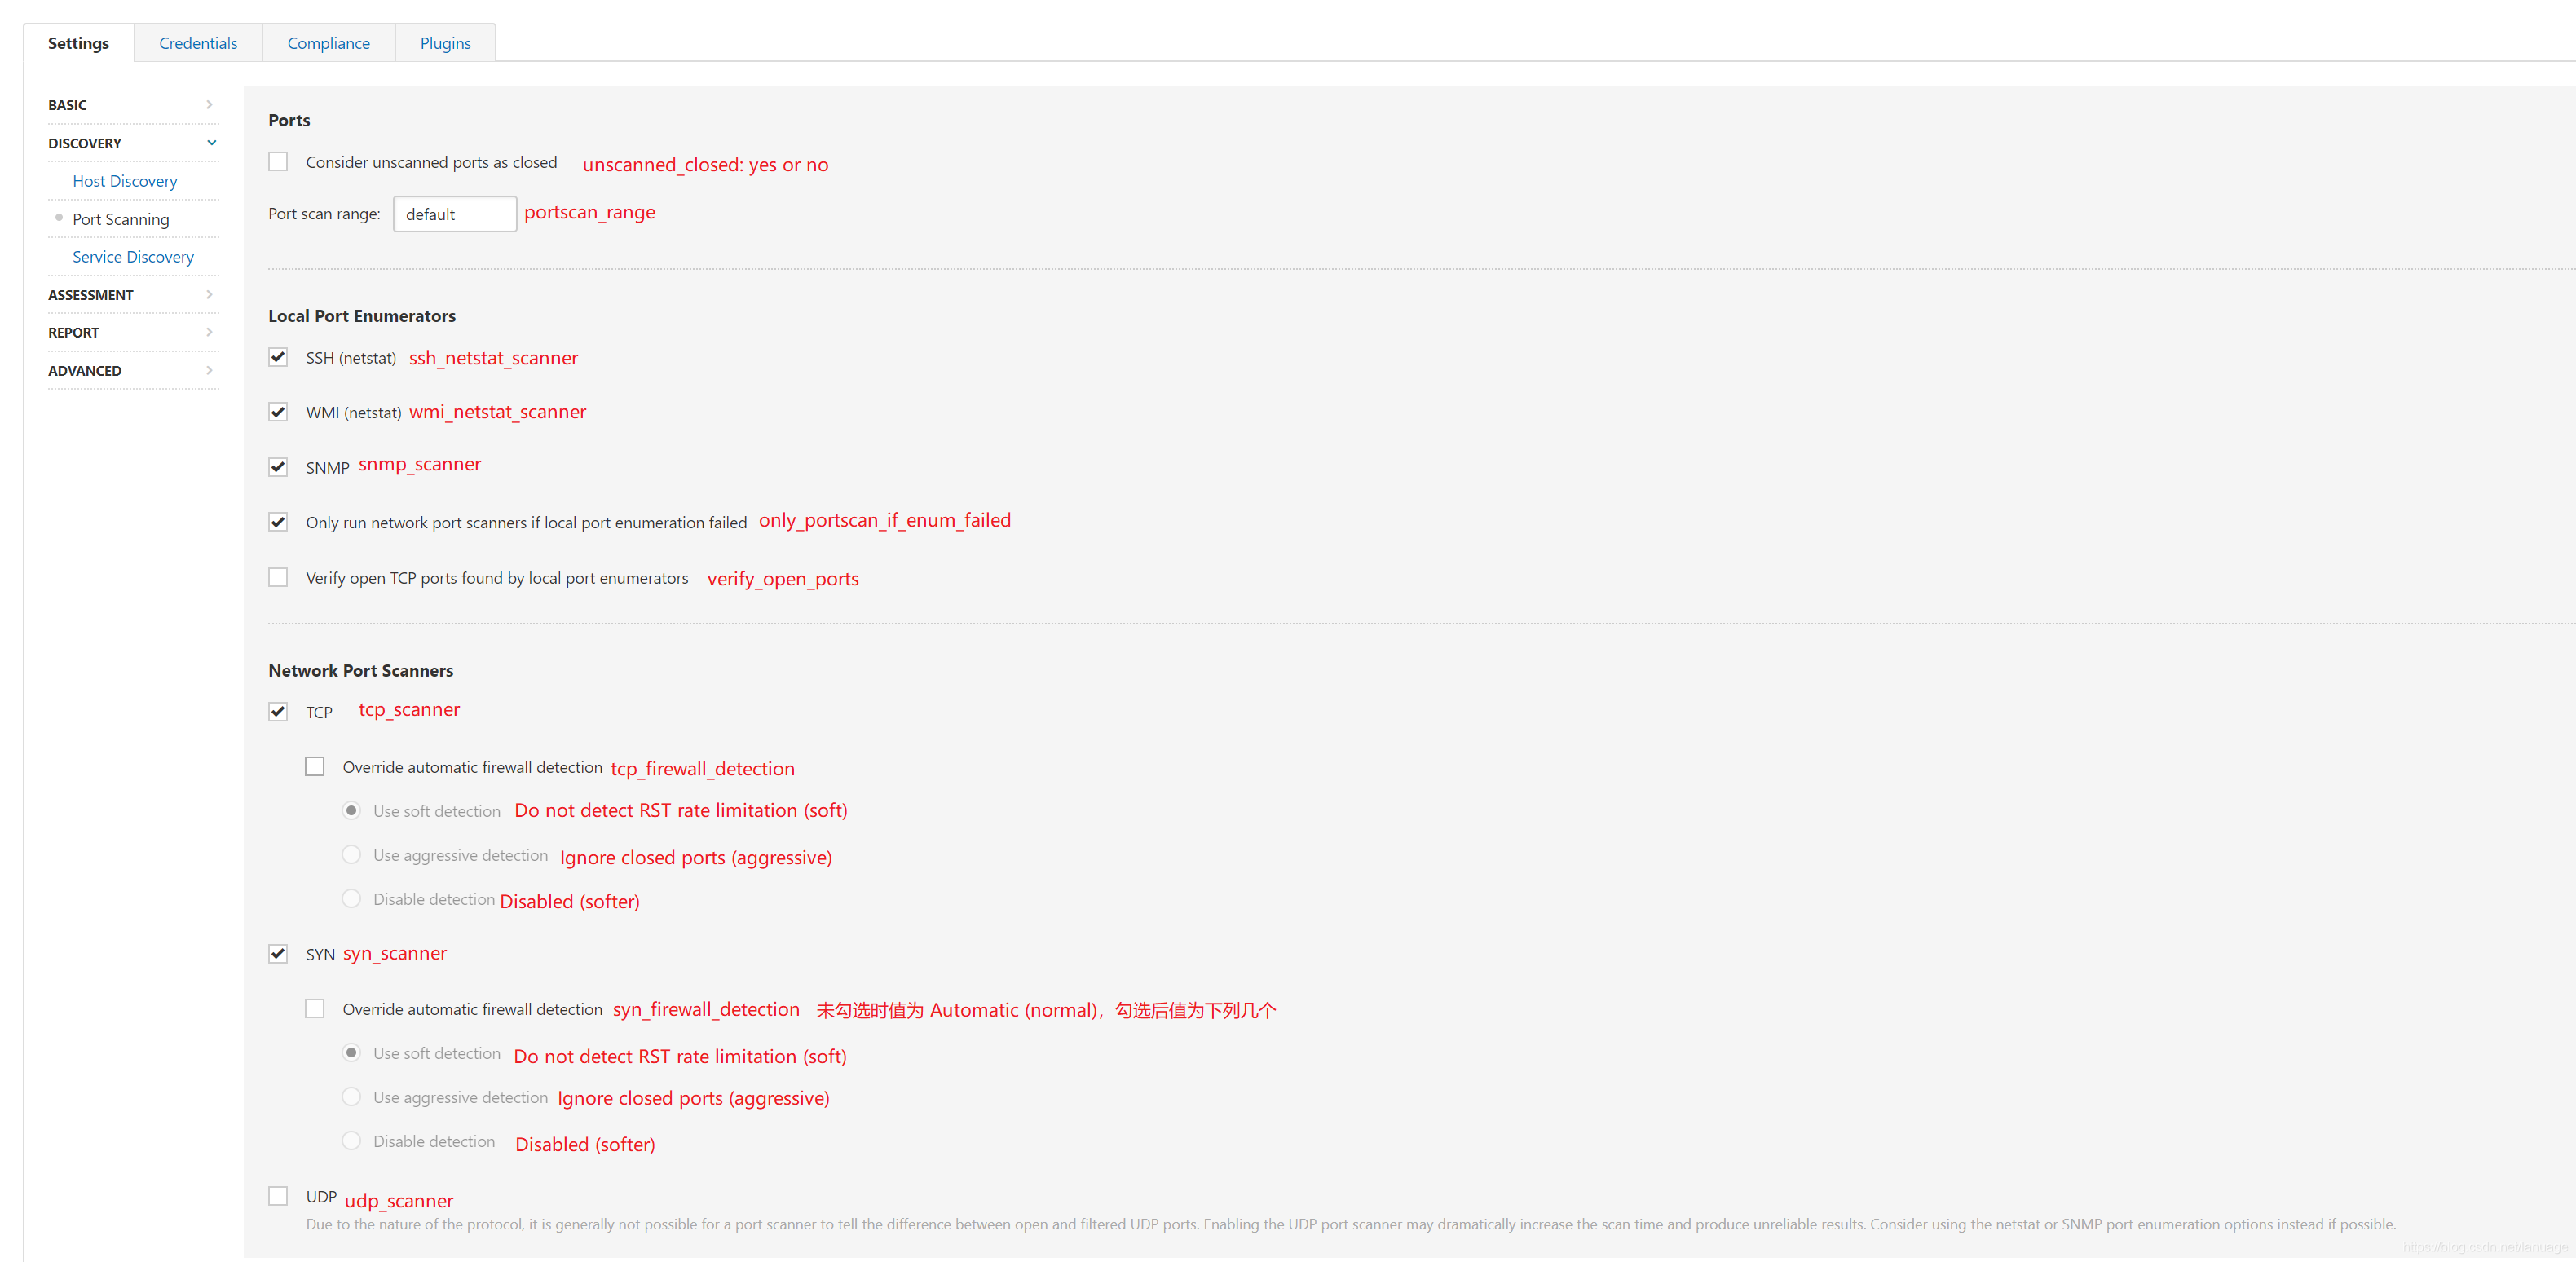This screenshot has width=2576, height=1262.
Task: Open the Credentials tab
Action: [x=198, y=43]
